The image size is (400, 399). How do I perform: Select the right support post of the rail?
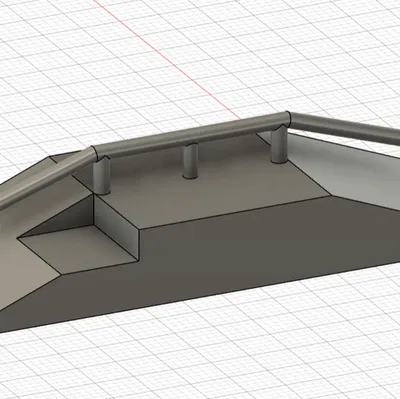click(279, 145)
